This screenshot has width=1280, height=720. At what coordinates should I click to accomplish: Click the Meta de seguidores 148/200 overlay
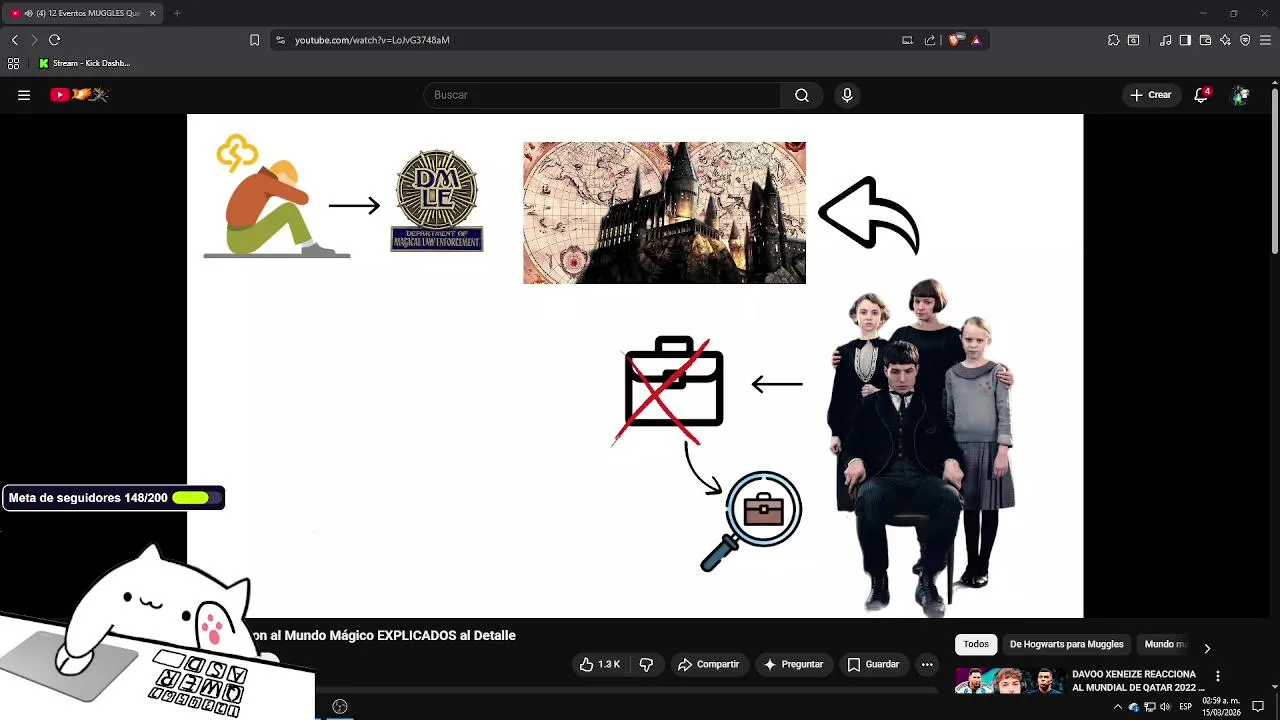tap(113, 498)
